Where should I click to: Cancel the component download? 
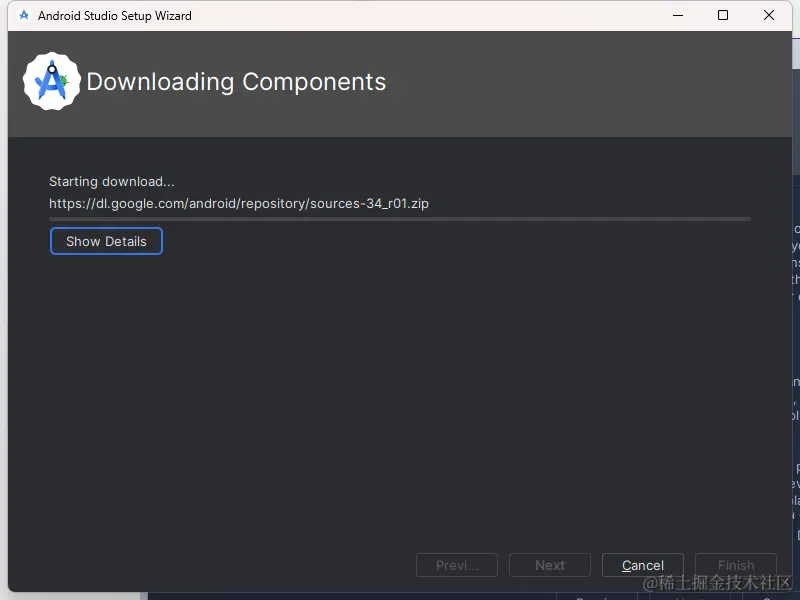(x=642, y=565)
